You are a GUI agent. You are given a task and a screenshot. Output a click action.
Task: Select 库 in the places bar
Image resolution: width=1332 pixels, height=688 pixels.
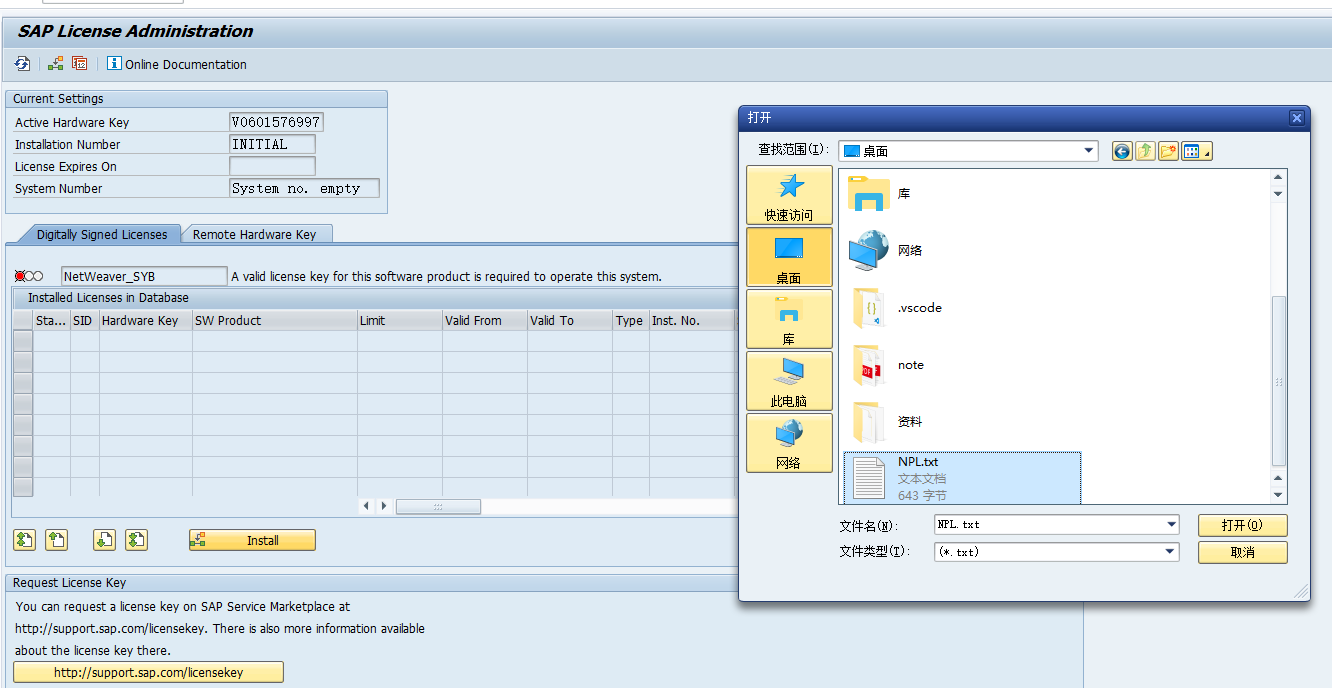click(x=789, y=320)
